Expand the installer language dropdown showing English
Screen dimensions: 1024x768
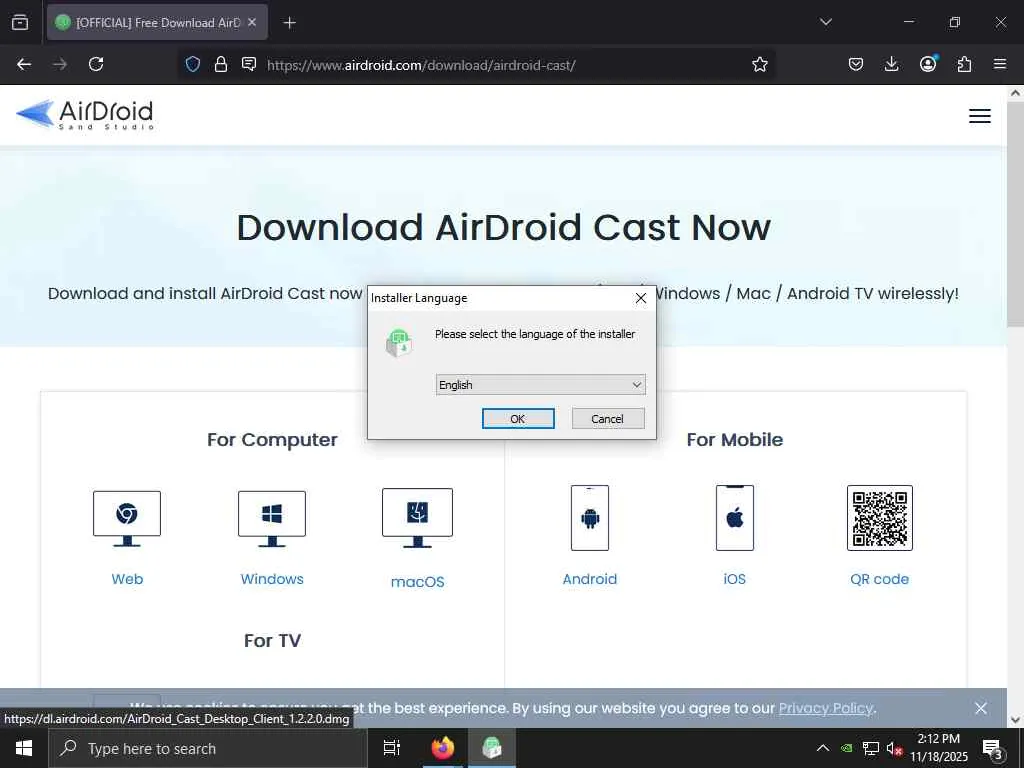540,385
